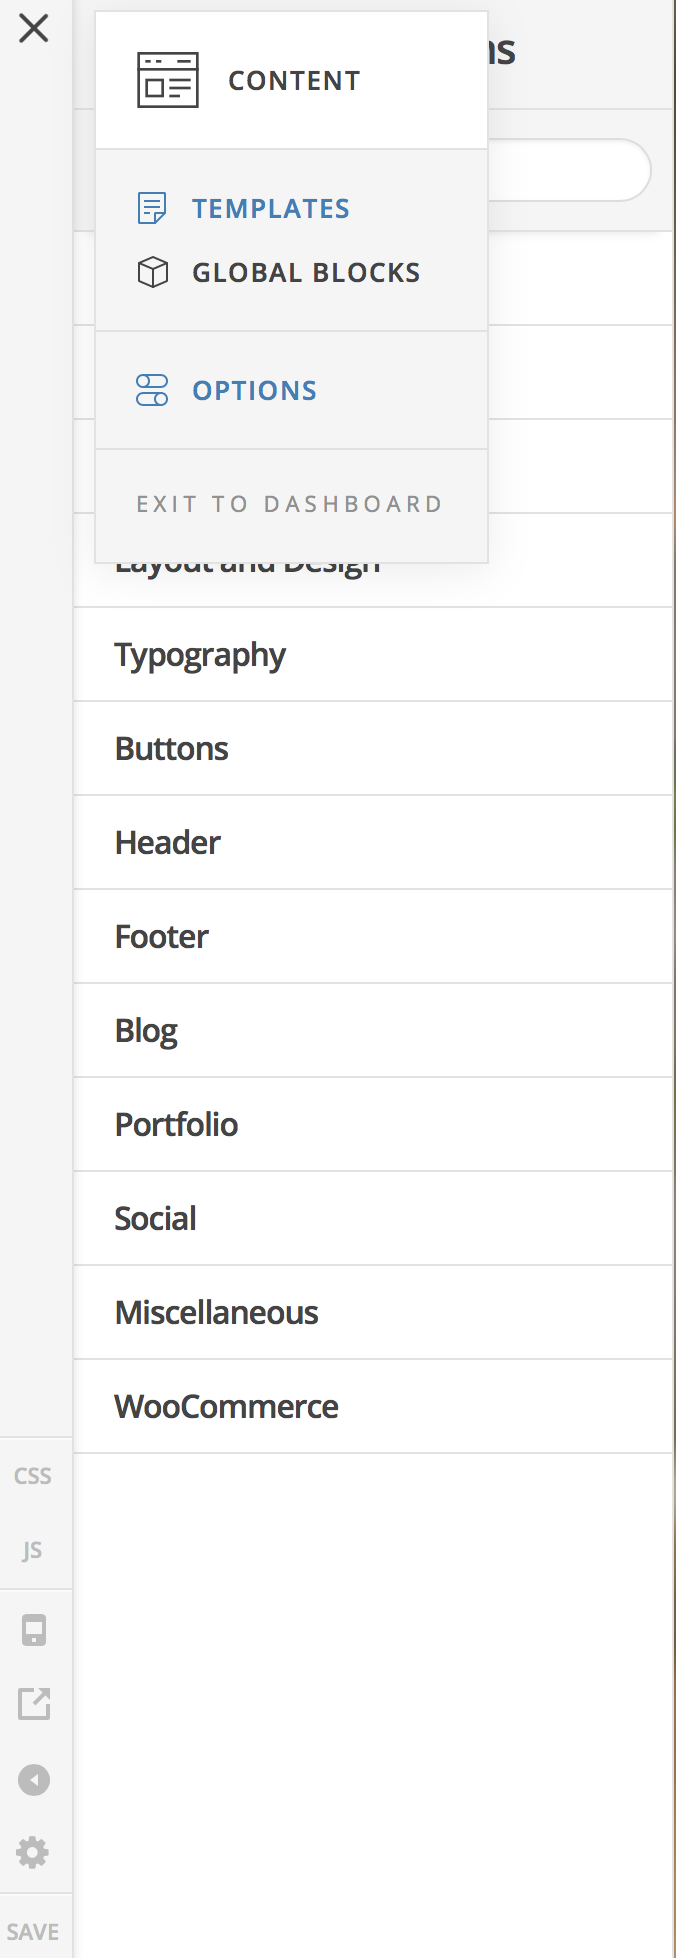This screenshot has width=676, height=1958.
Task: Expand the Typography options section
Action: (200, 655)
